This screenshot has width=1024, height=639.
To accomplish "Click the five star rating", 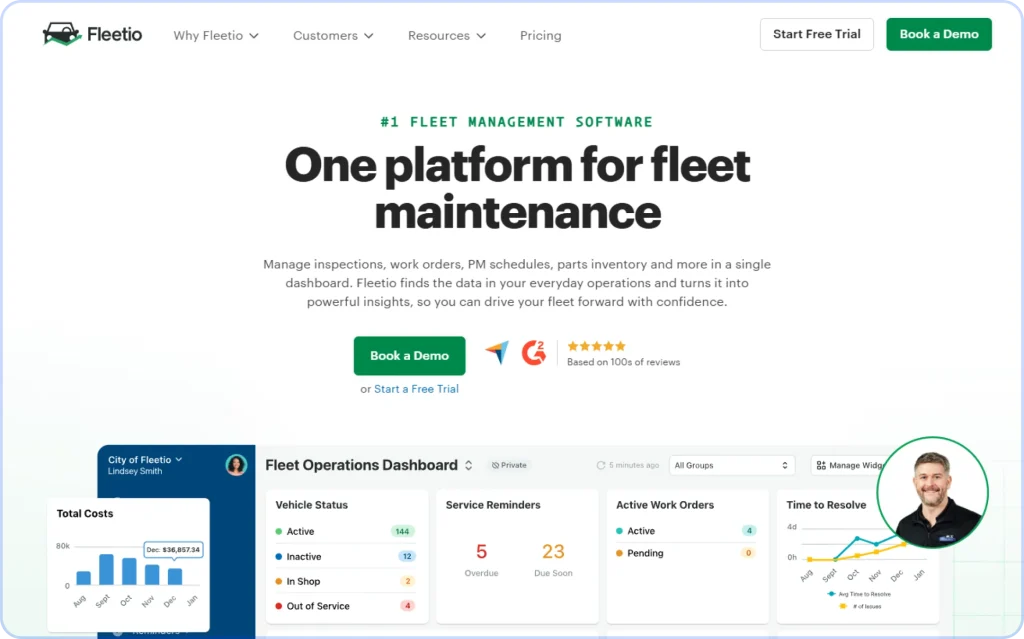I will point(596,346).
